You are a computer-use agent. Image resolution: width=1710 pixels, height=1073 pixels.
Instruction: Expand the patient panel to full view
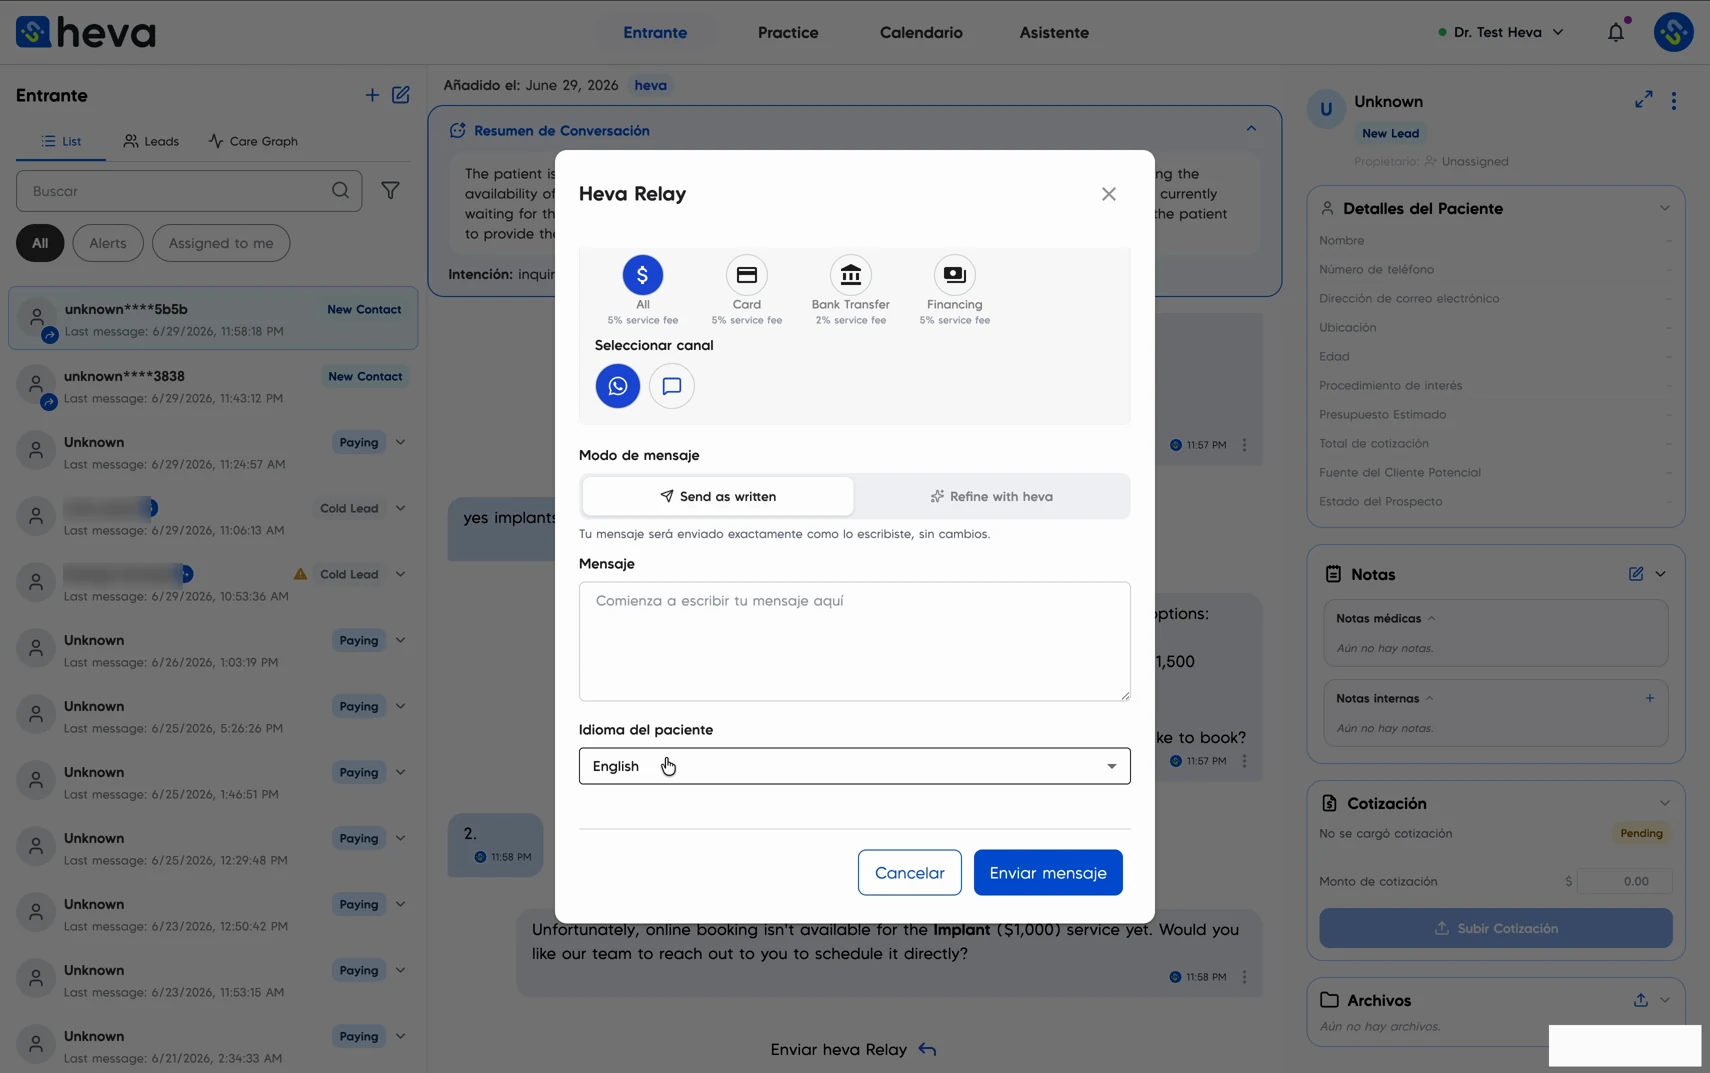pyautogui.click(x=1644, y=100)
